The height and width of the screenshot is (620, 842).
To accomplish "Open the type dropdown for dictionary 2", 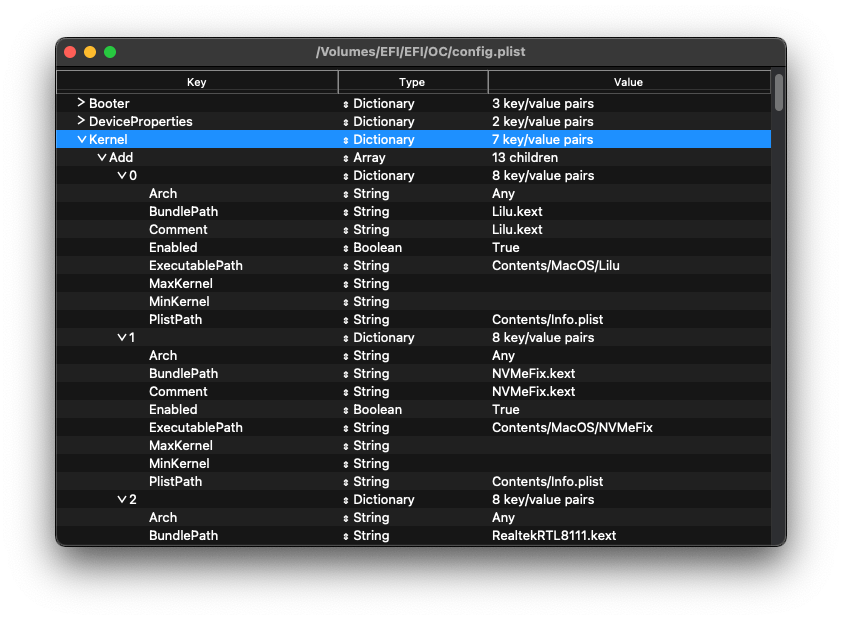I will coord(346,500).
